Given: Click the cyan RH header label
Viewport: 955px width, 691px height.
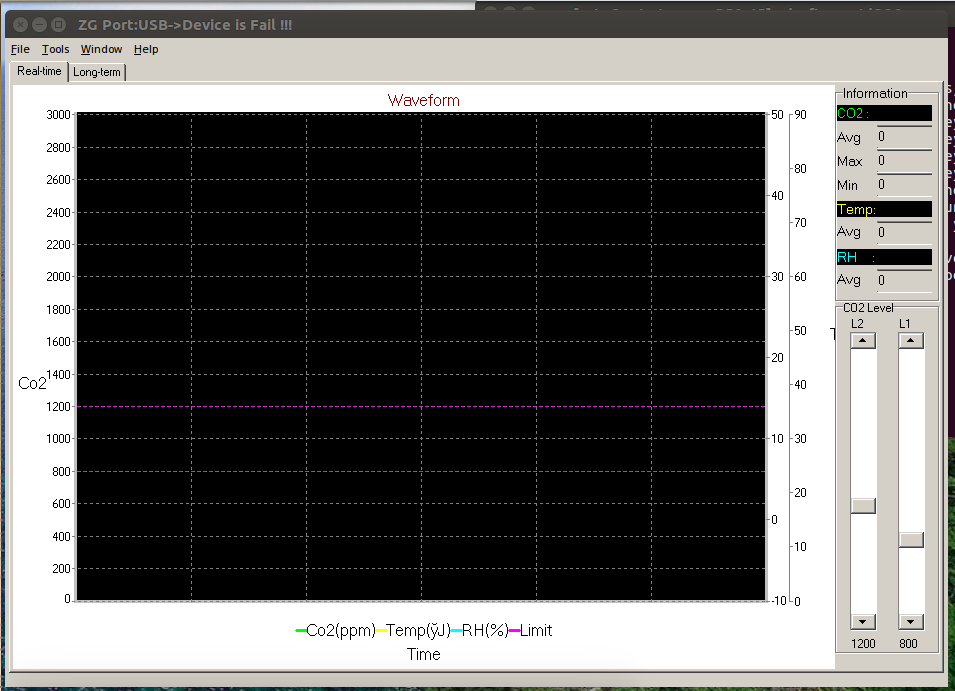Looking at the screenshot, I should (x=884, y=257).
